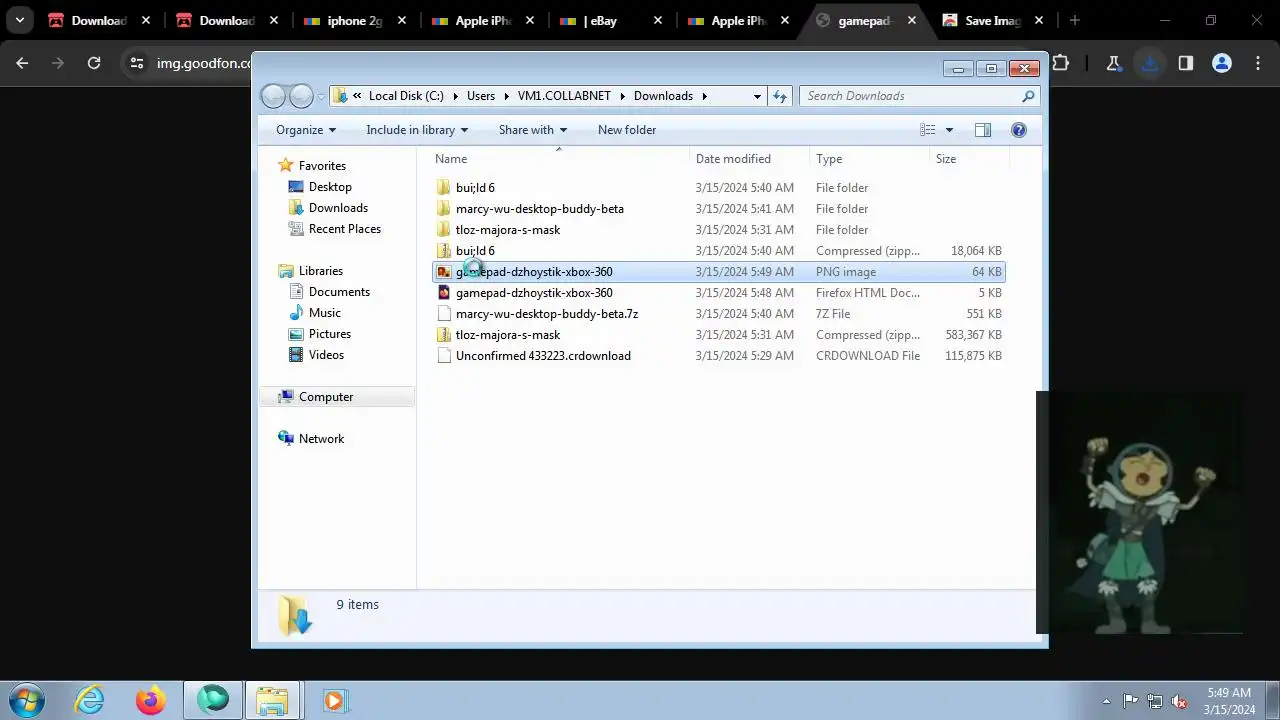Open a new browser tab
The height and width of the screenshot is (720, 1280).
click(x=1075, y=21)
